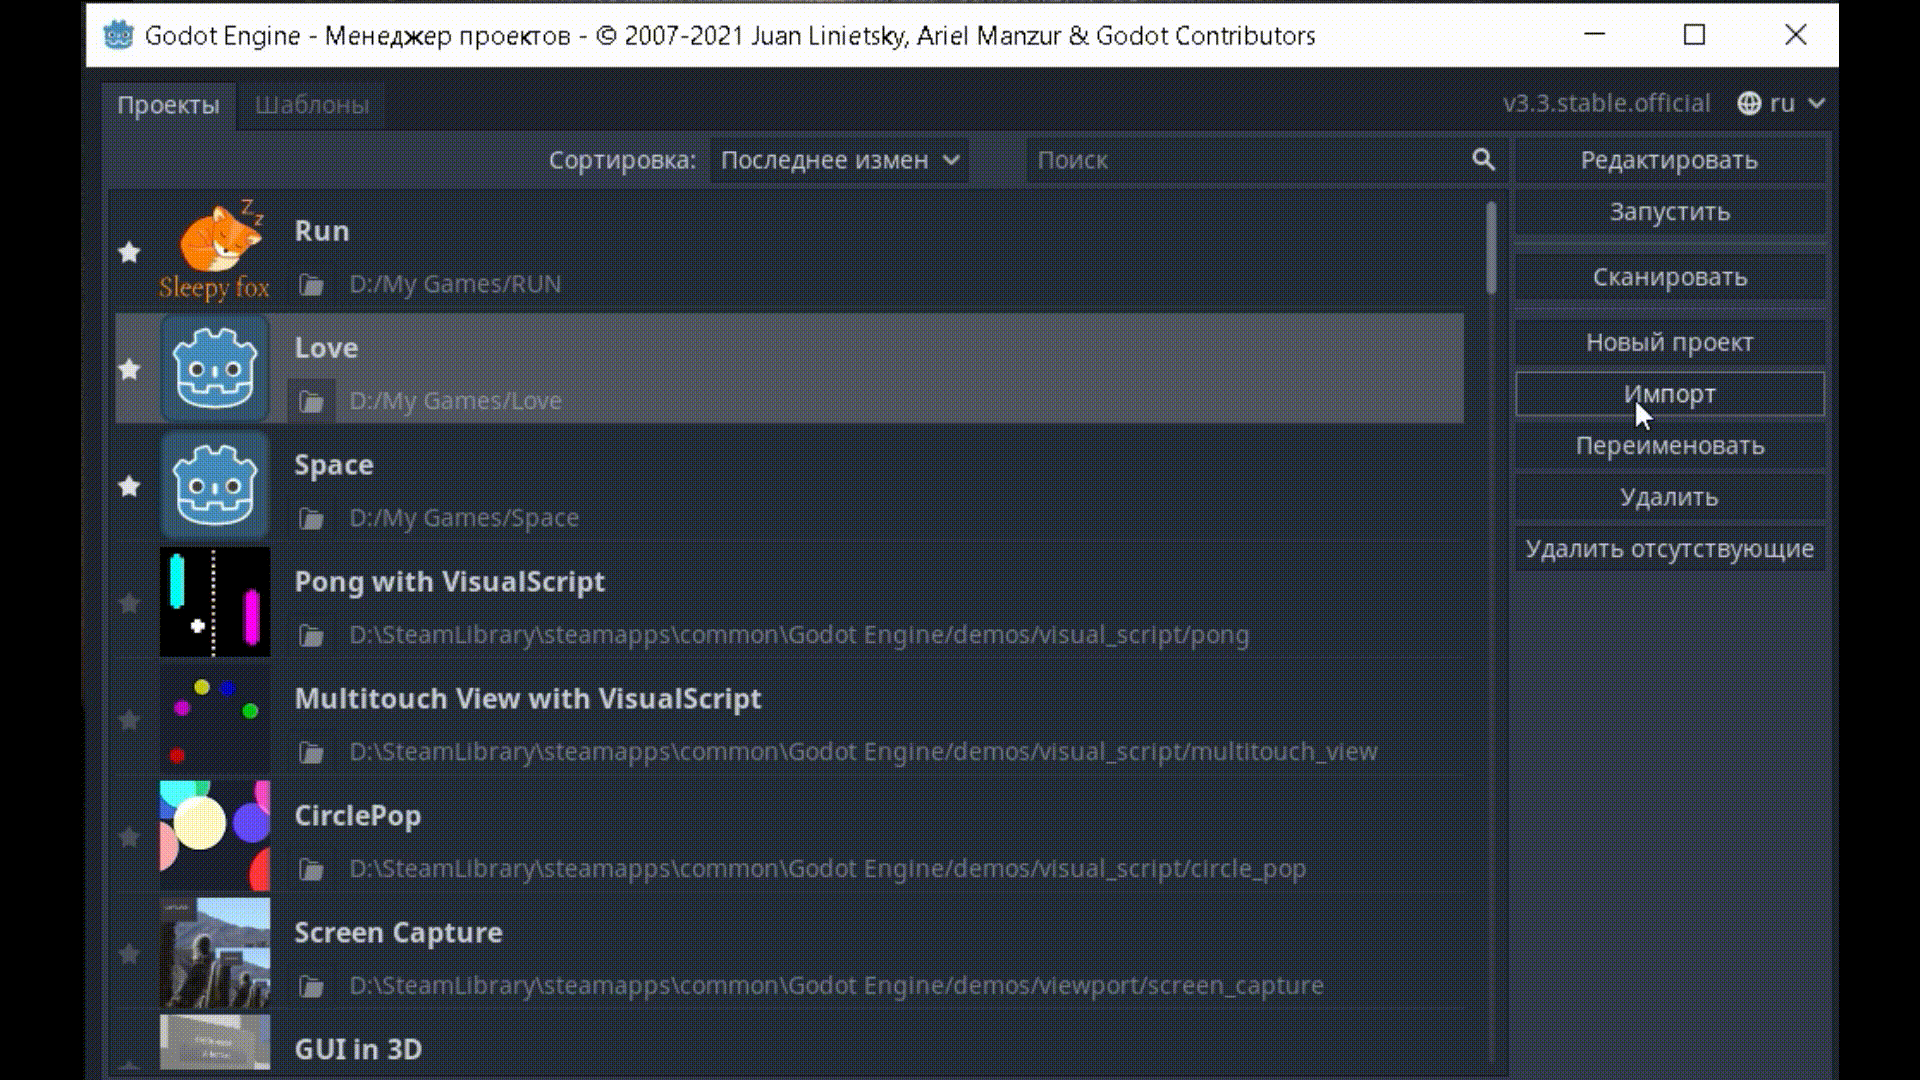Switch to the Проекты tab

pyautogui.click(x=168, y=105)
